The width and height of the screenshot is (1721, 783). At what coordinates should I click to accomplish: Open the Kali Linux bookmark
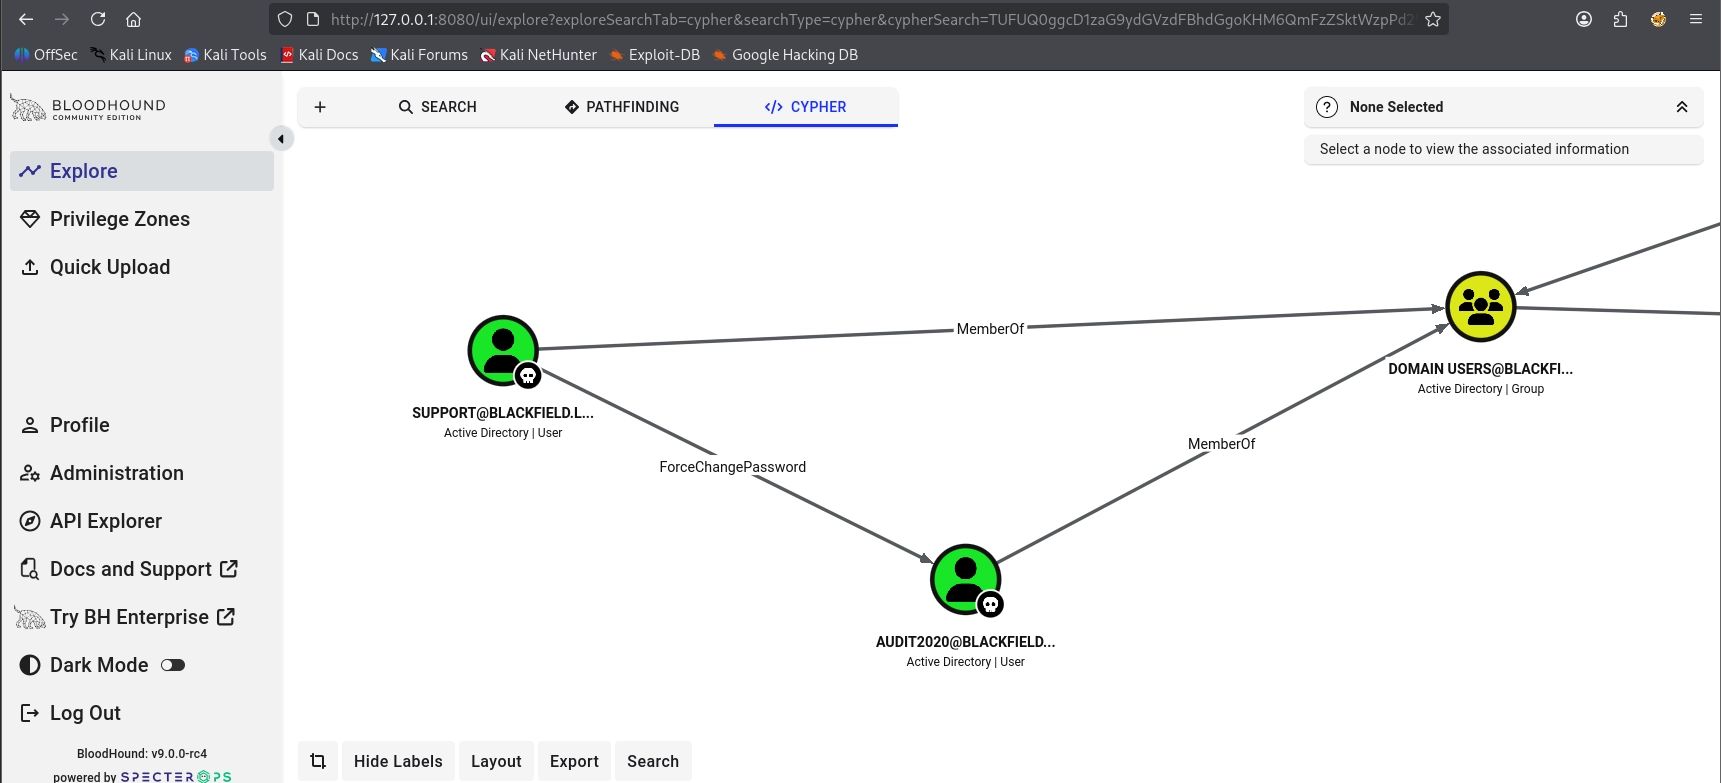(x=131, y=55)
